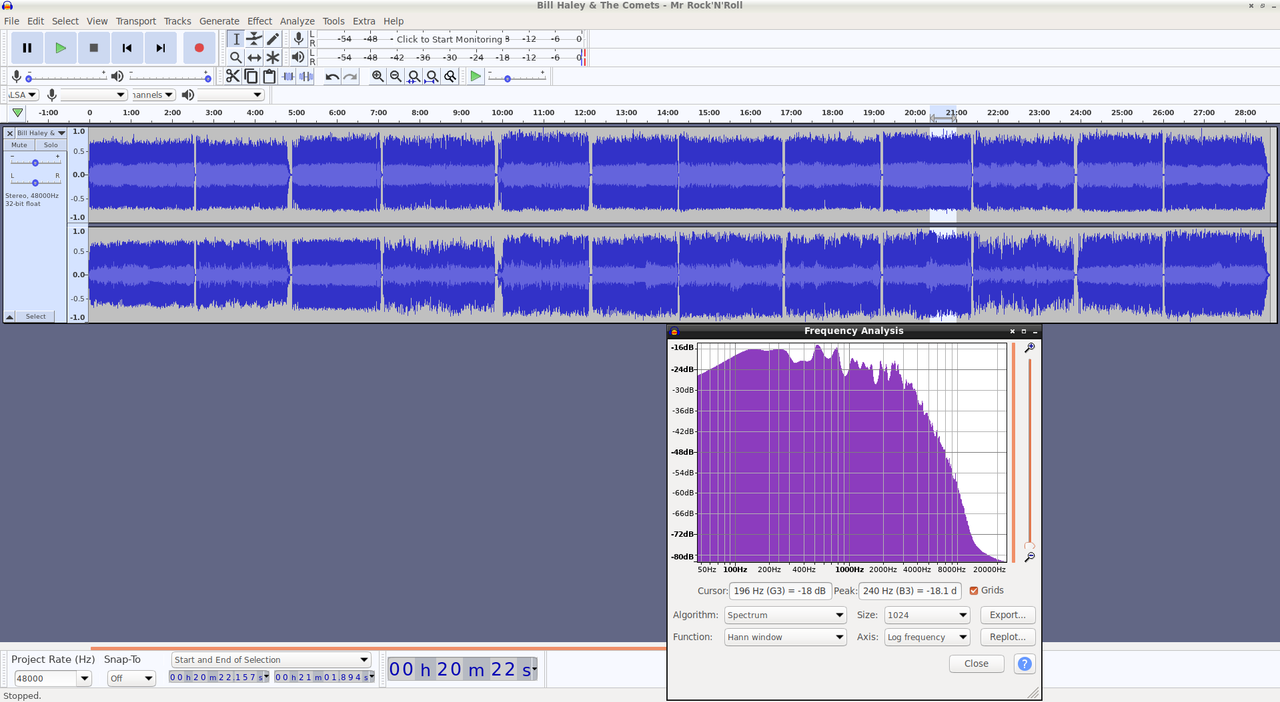Click the green timeline quick-play triangle
The height and width of the screenshot is (702, 1280).
18,113
